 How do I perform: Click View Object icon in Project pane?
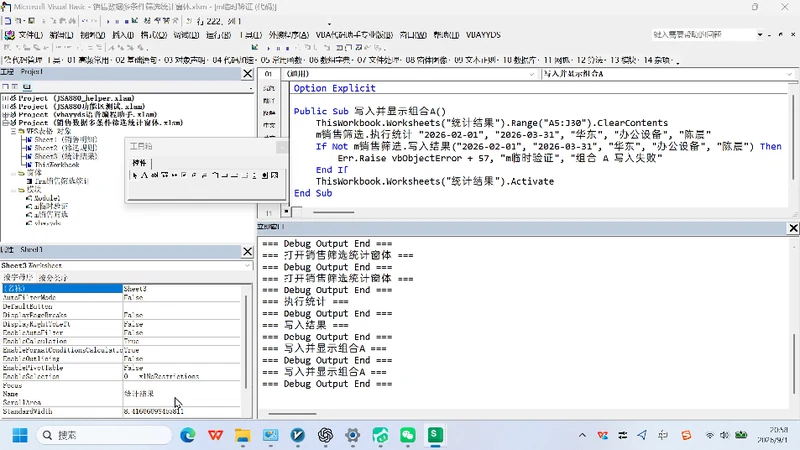[15, 87]
